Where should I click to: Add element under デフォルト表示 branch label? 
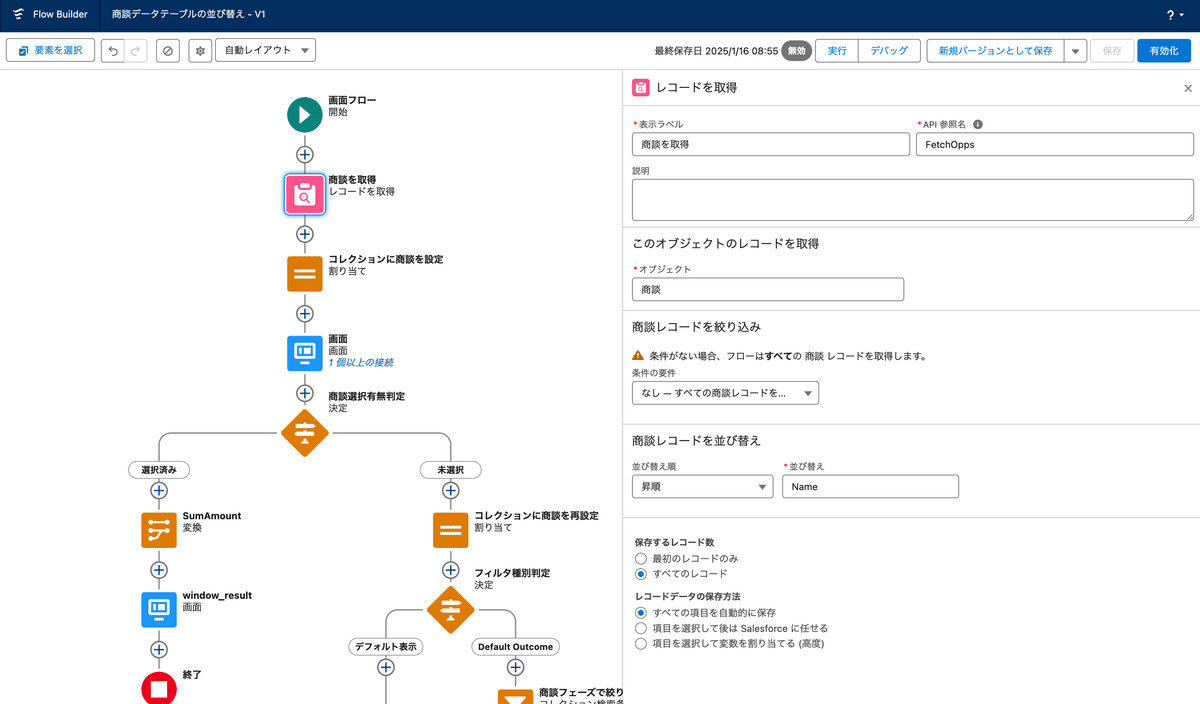coord(386,667)
